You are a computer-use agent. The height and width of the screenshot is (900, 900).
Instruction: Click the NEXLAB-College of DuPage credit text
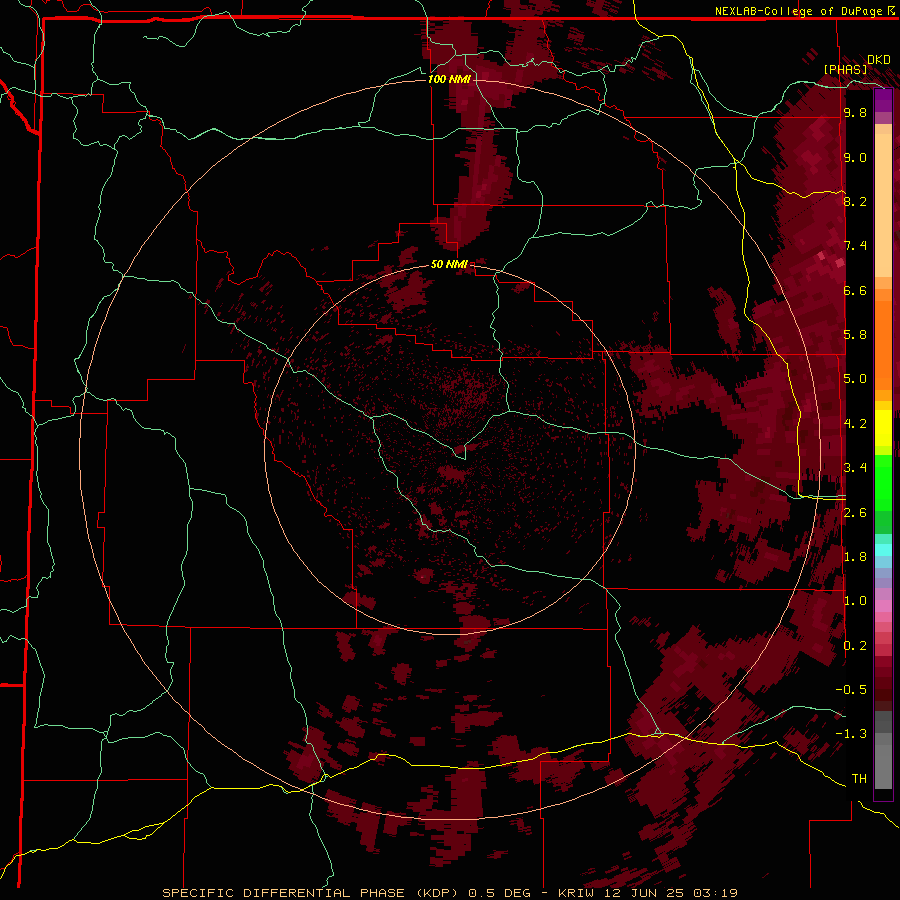pyautogui.click(x=800, y=11)
